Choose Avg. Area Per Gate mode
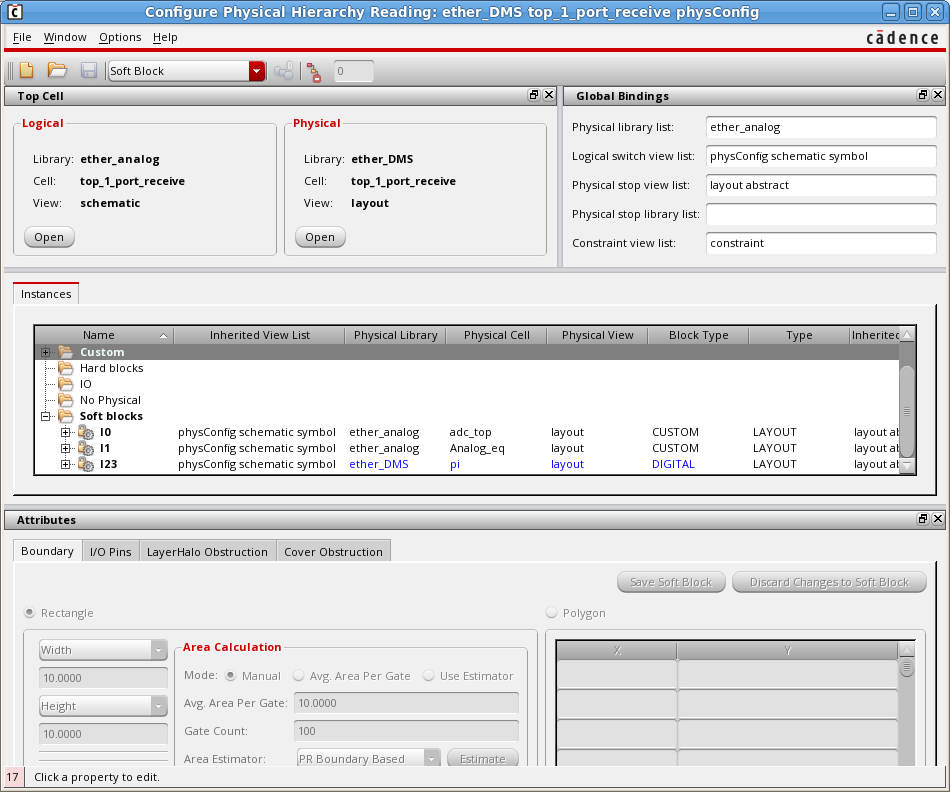Viewport: 950px width, 792px height. point(299,676)
